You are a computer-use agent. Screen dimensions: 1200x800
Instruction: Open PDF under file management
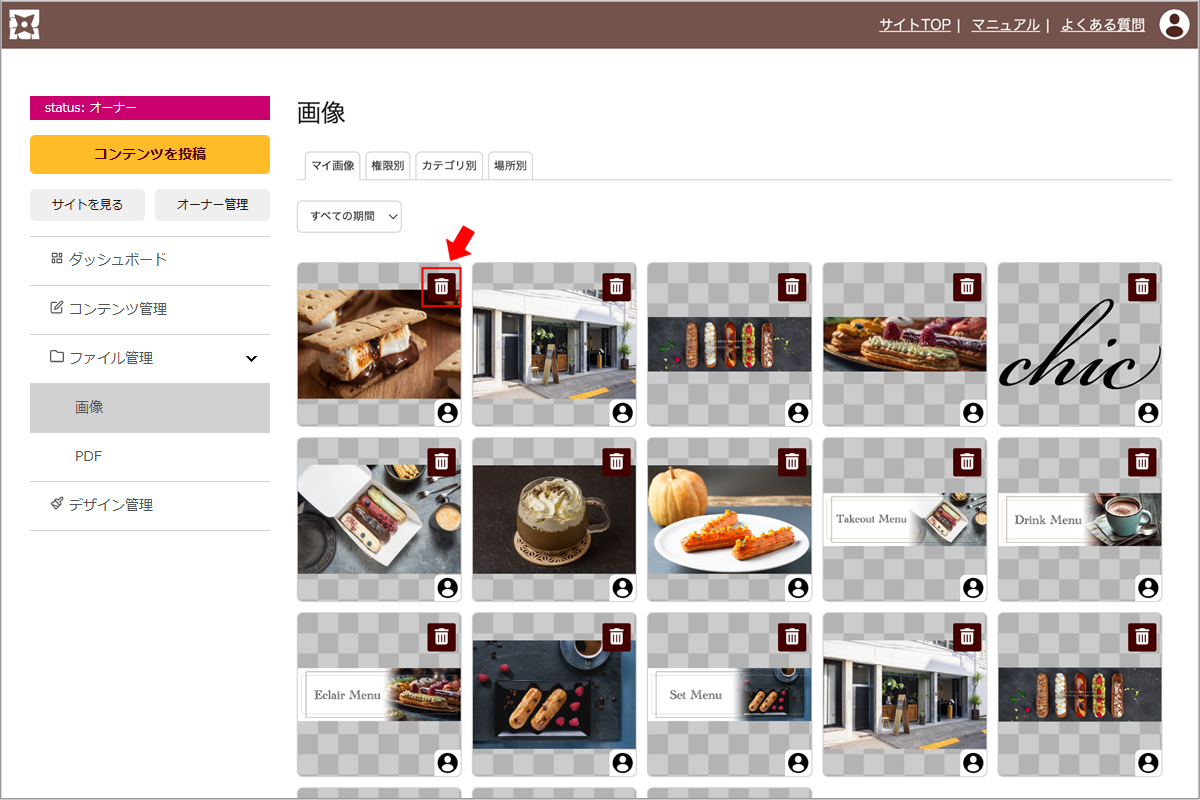89,457
